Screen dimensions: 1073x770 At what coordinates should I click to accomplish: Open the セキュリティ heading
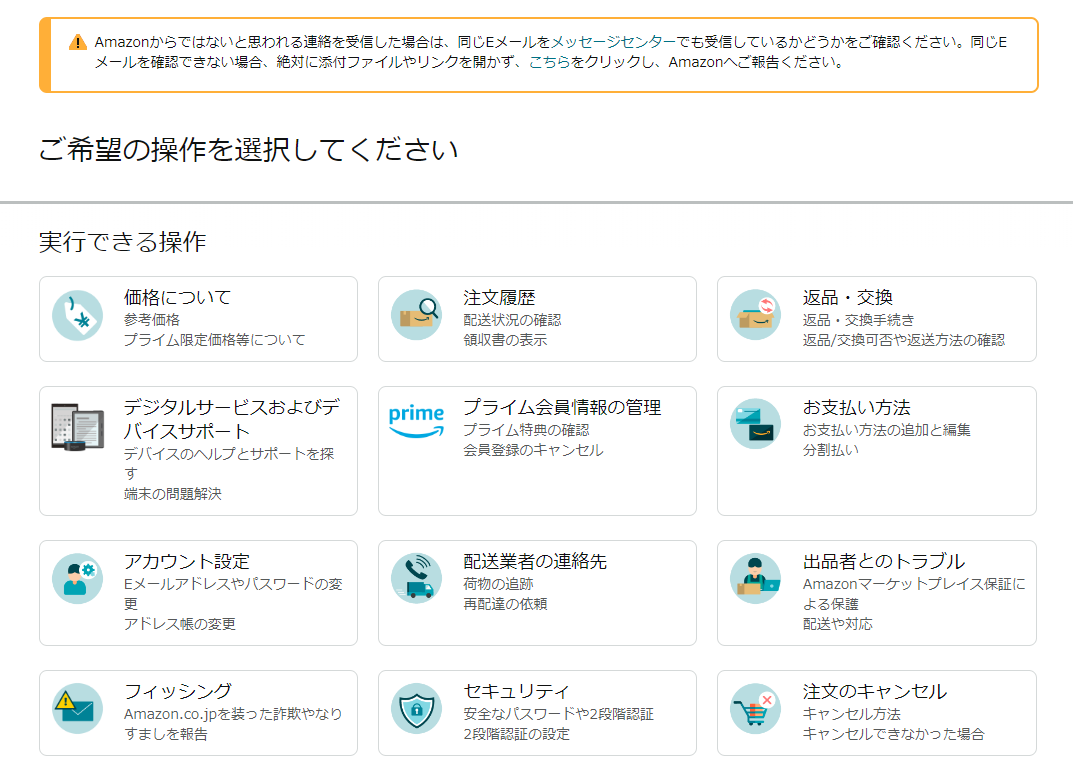[517, 691]
